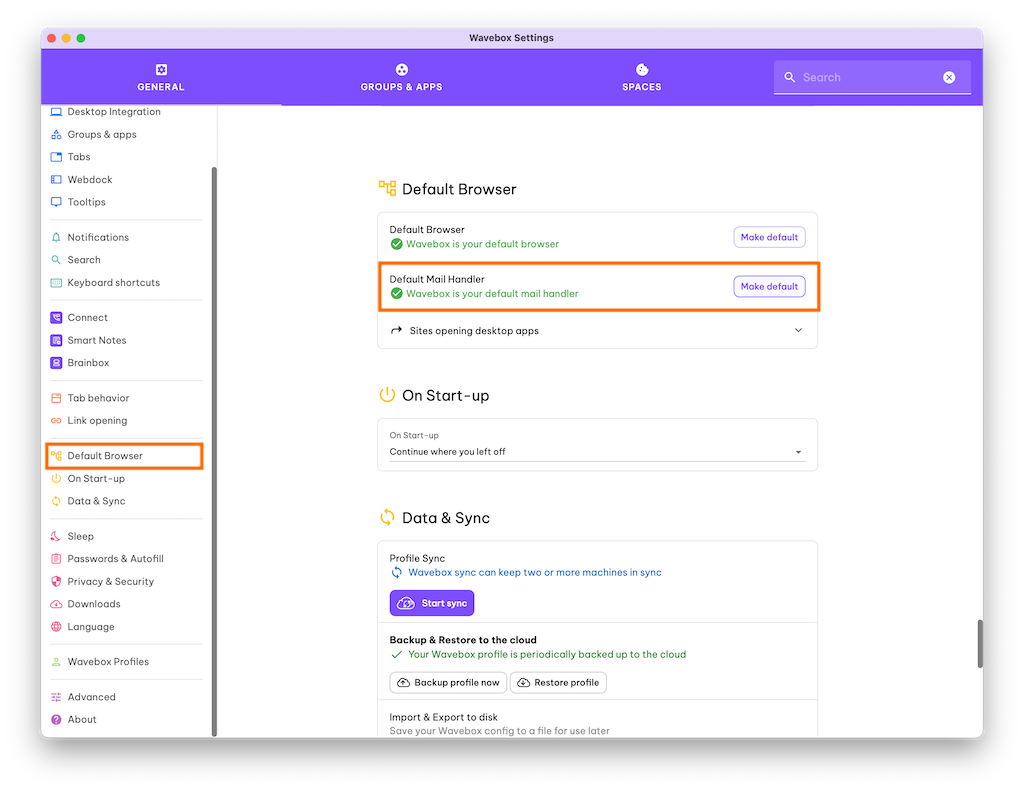Click the On Start-up power icon in sidebar

click(x=56, y=479)
